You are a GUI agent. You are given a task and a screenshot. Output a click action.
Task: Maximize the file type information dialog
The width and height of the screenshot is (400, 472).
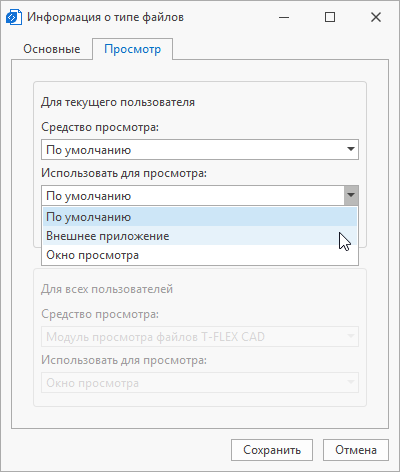point(330,17)
